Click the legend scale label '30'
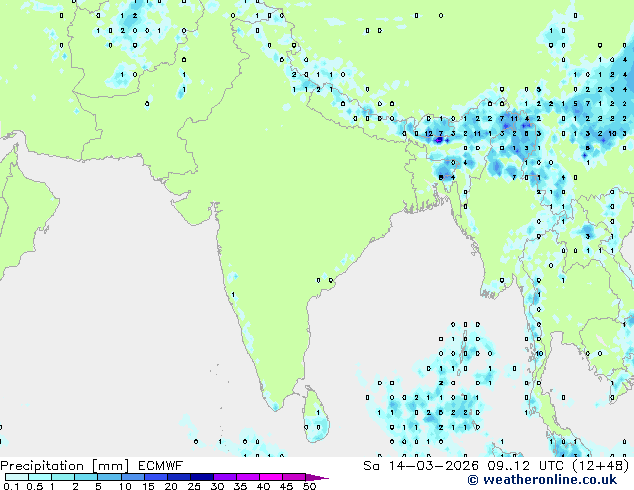This screenshot has width=634, height=490. click(218, 486)
